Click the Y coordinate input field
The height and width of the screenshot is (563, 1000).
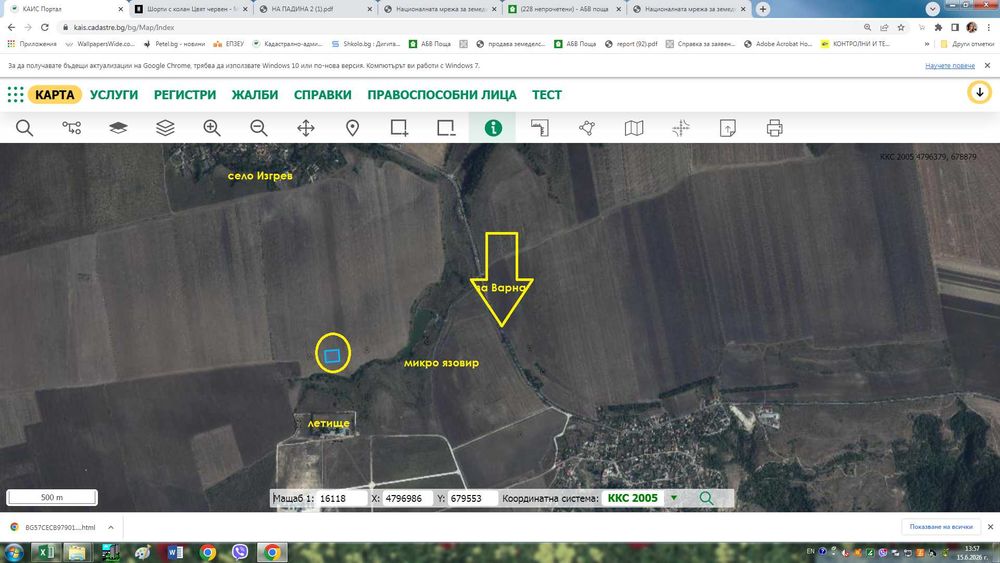pos(473,498)
